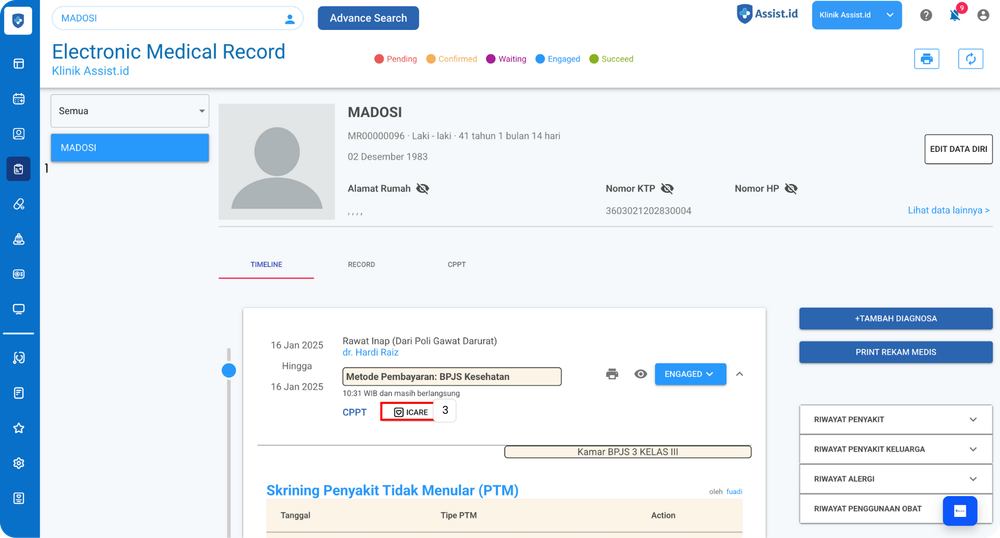
Task: Print the Rawat Inap timeline entry
Action: 612,374
